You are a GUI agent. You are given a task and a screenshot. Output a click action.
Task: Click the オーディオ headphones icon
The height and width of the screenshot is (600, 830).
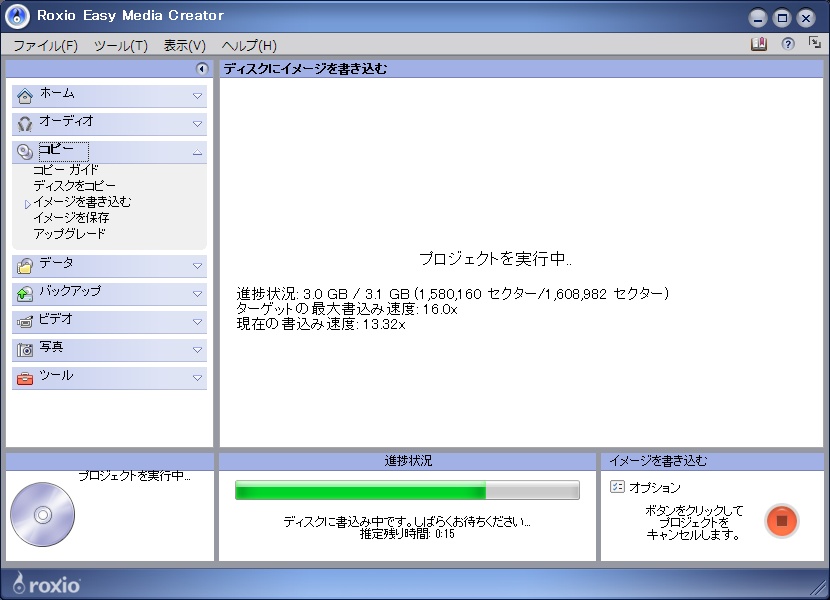point(24,124)
